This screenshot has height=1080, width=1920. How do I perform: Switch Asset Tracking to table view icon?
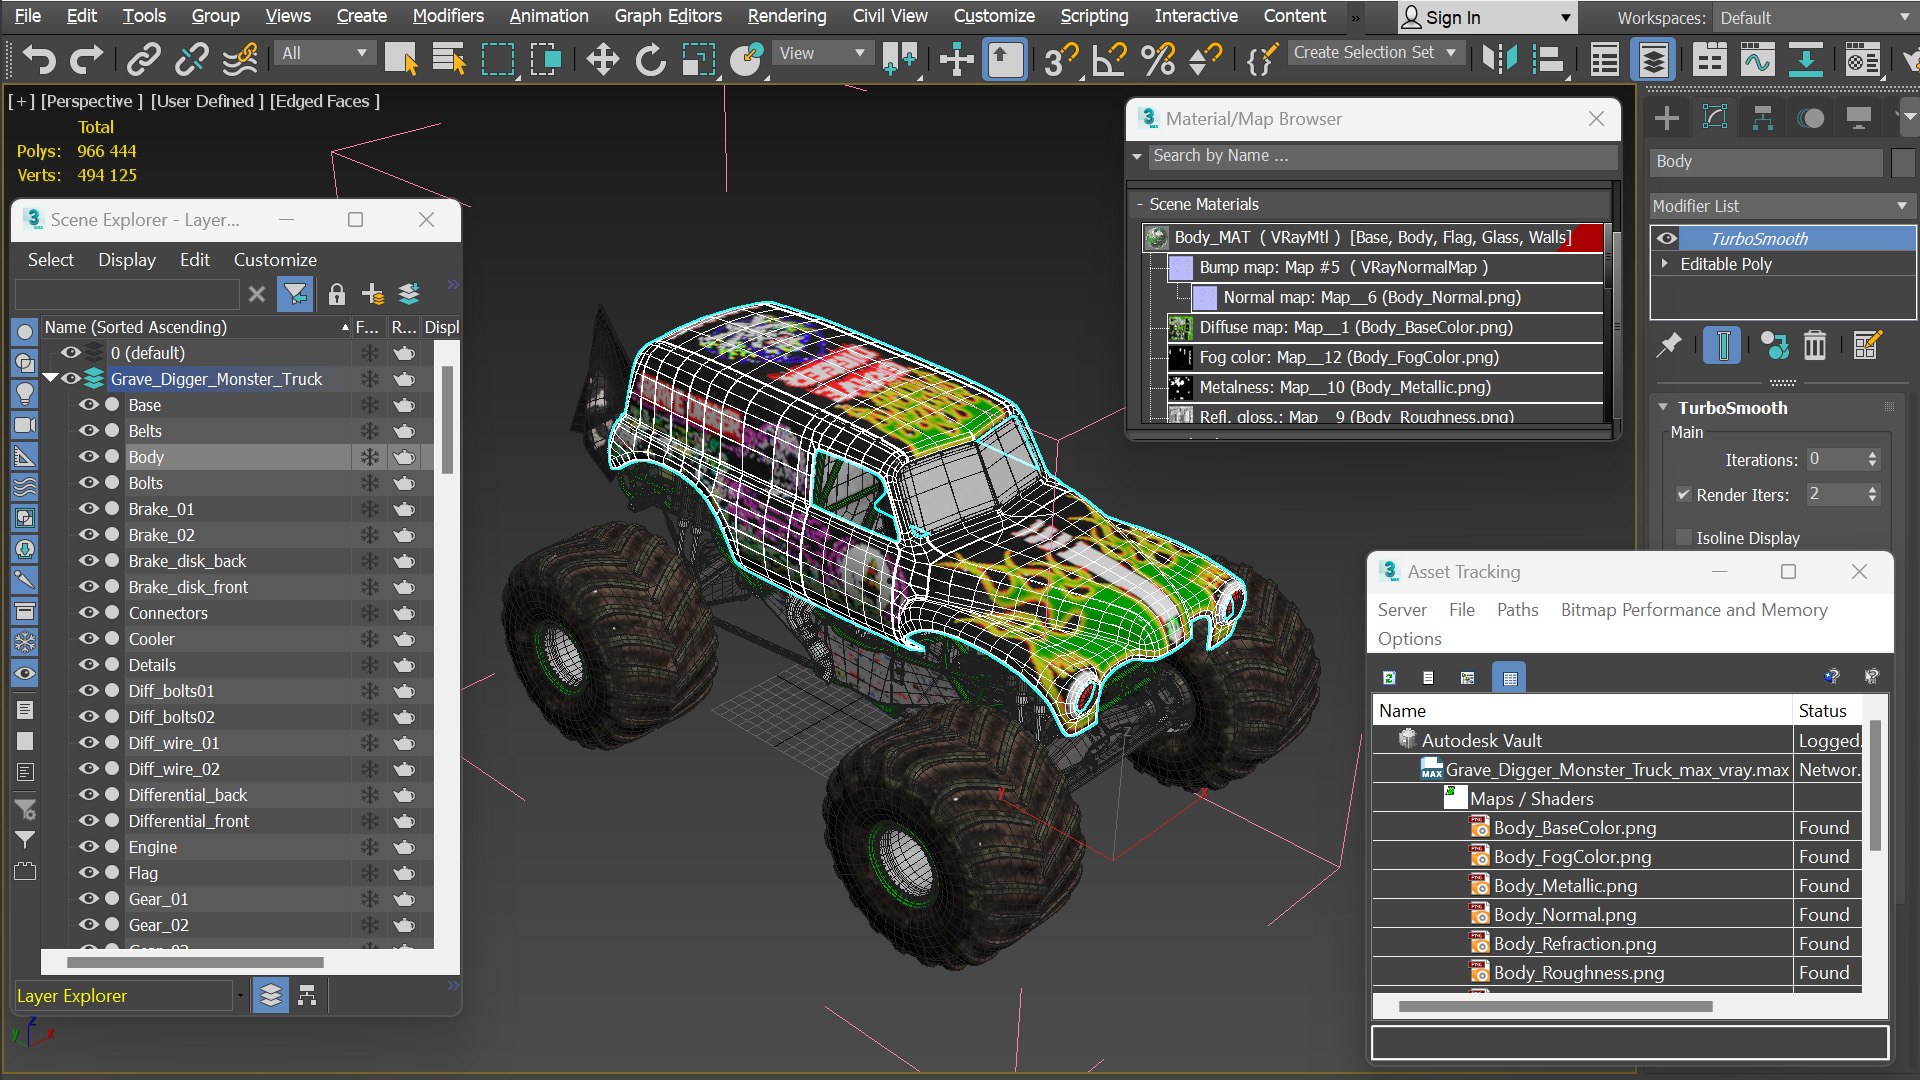click(x=1510, y=678)
